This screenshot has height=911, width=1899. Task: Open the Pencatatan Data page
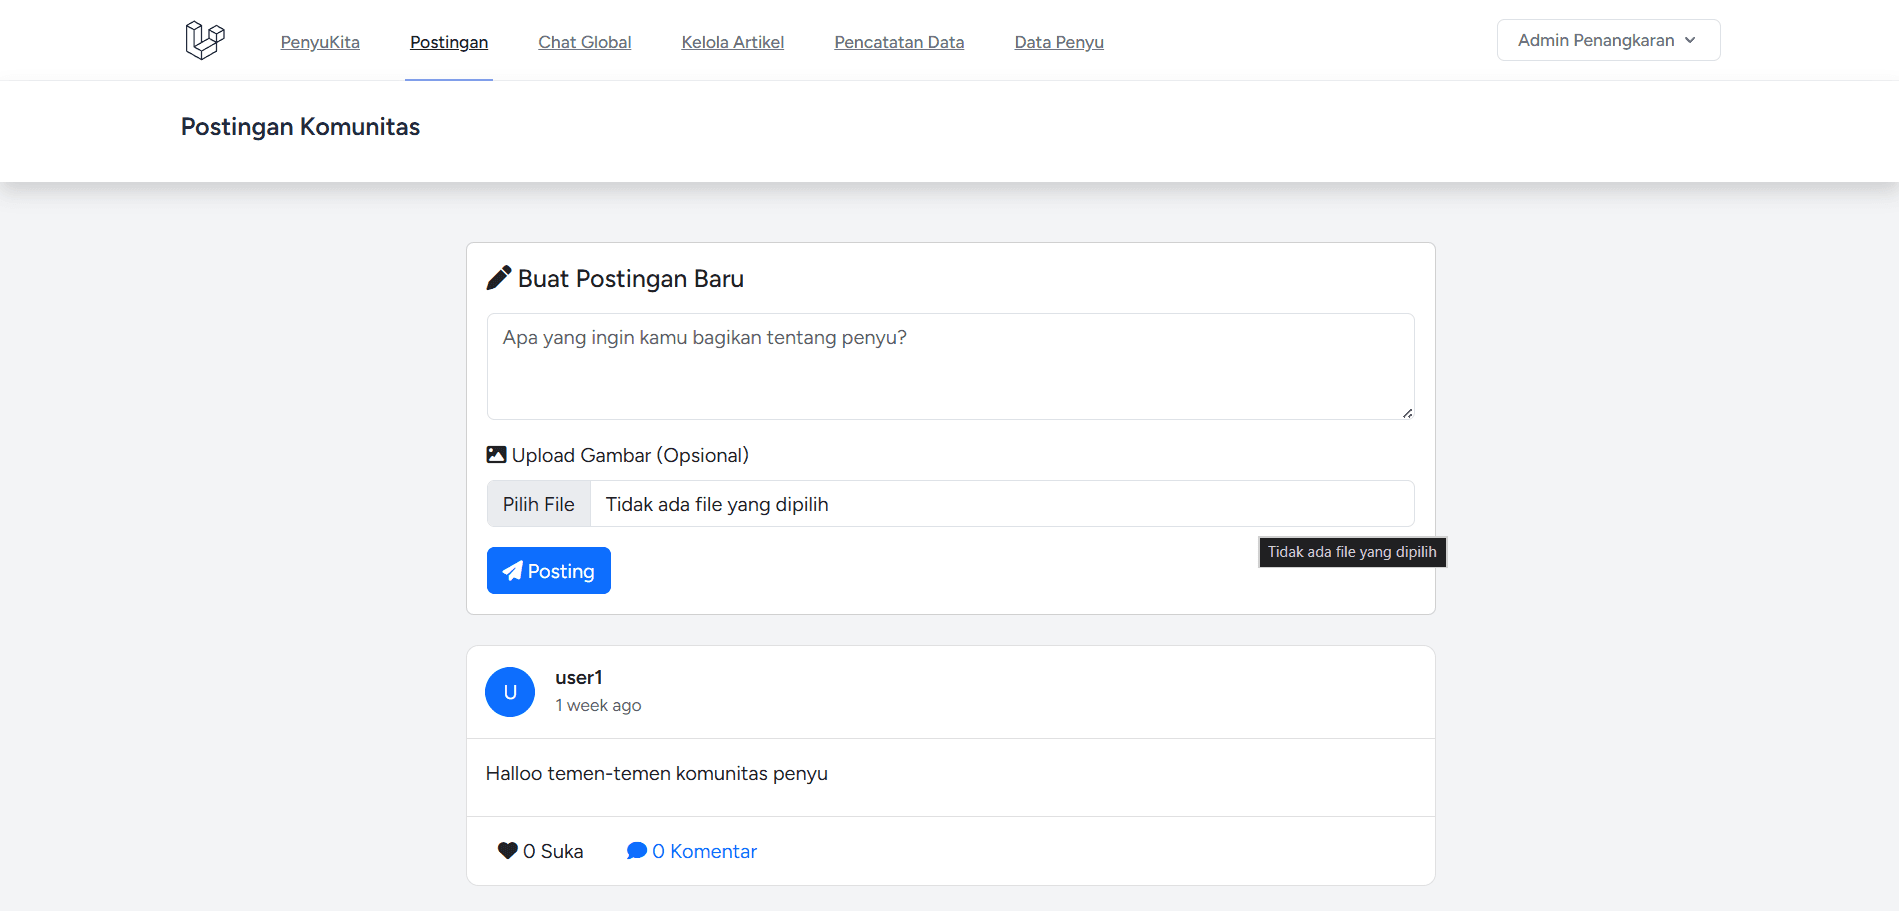[899, 42]
